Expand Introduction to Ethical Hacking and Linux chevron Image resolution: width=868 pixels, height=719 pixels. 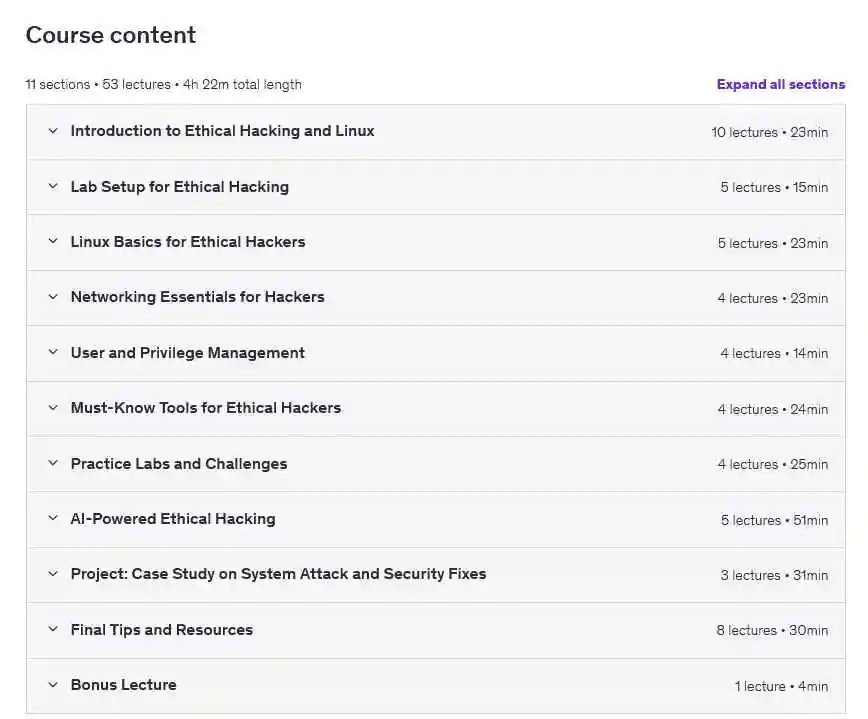point(53,131)
